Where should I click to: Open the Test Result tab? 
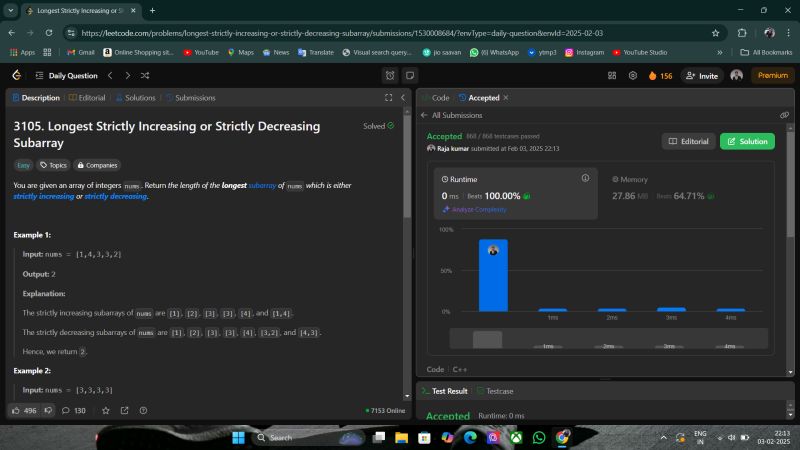(444, 391)
